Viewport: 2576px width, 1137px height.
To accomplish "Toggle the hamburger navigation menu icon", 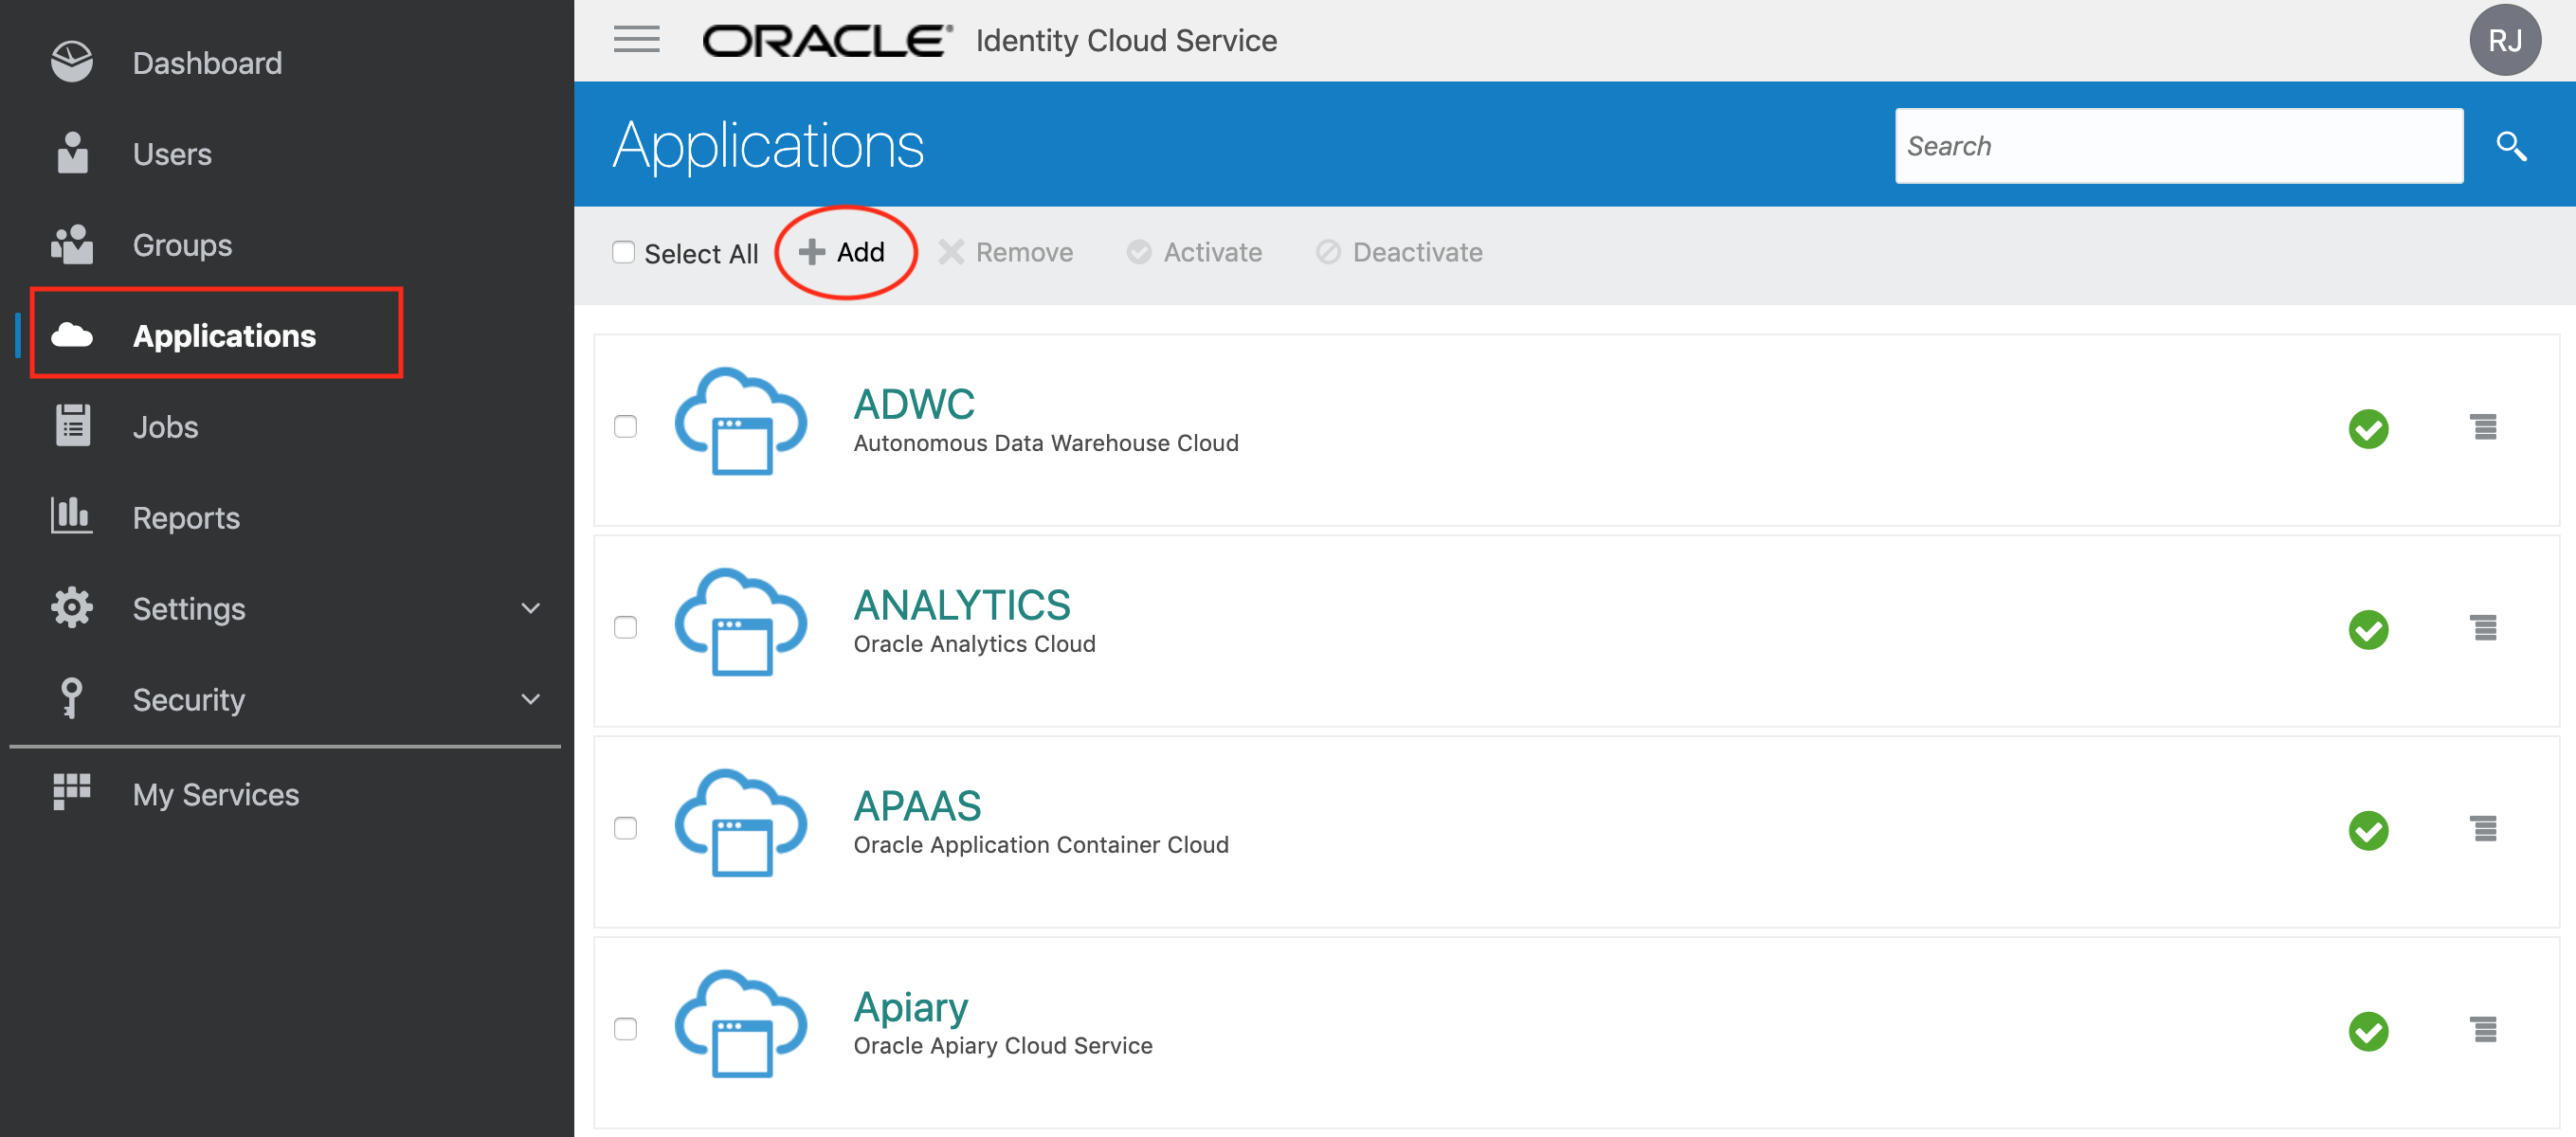I will point(637,39).
